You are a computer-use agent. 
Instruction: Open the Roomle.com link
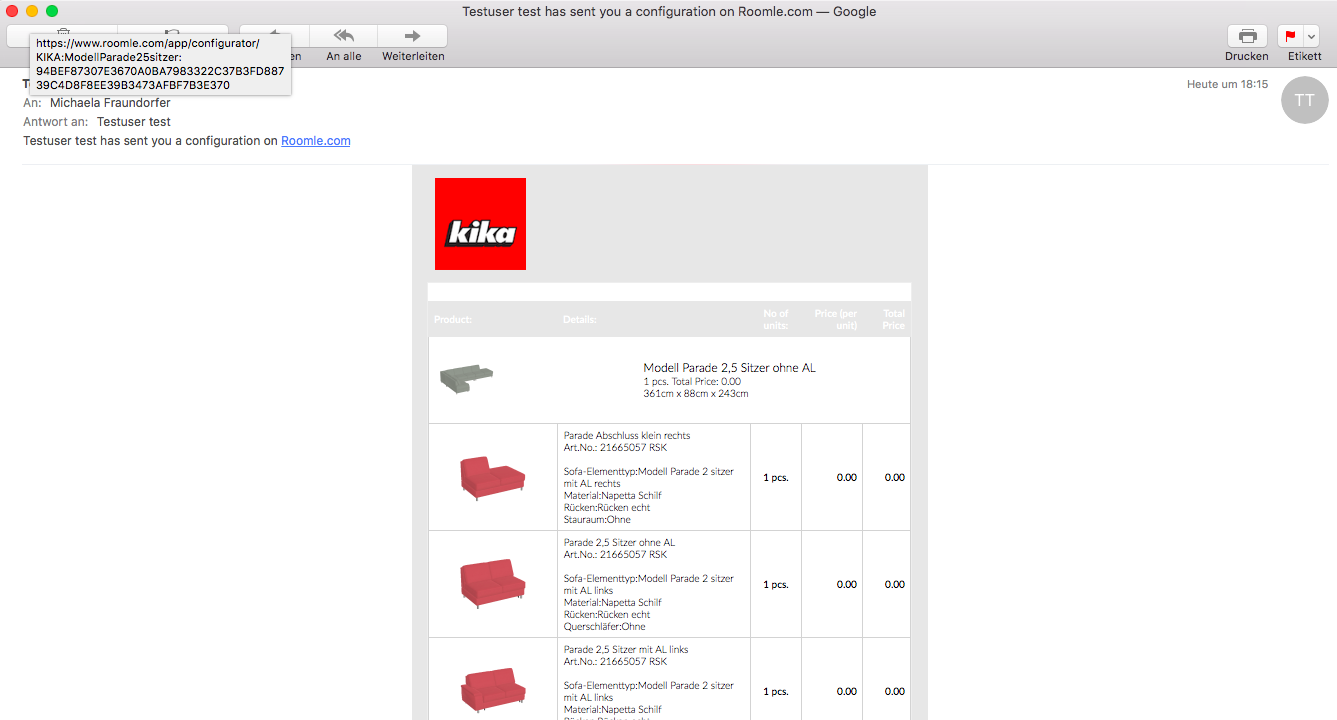tap(316, 141)
